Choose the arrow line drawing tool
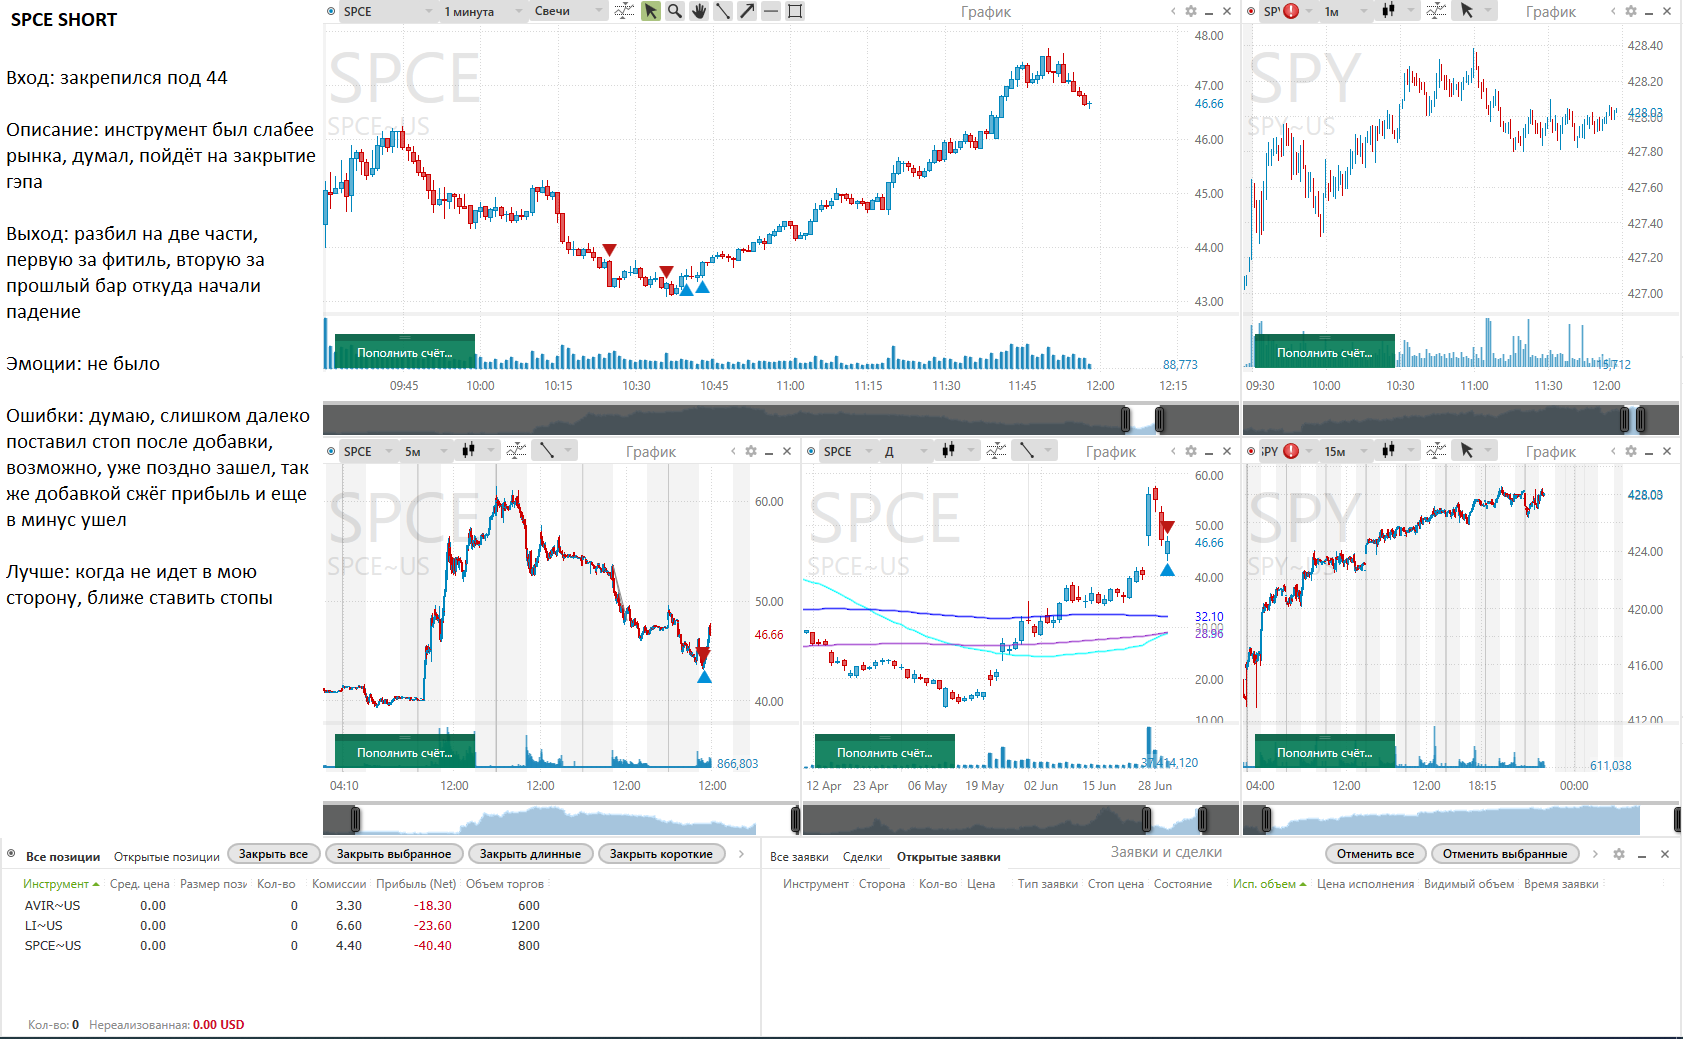 [747, 11]
